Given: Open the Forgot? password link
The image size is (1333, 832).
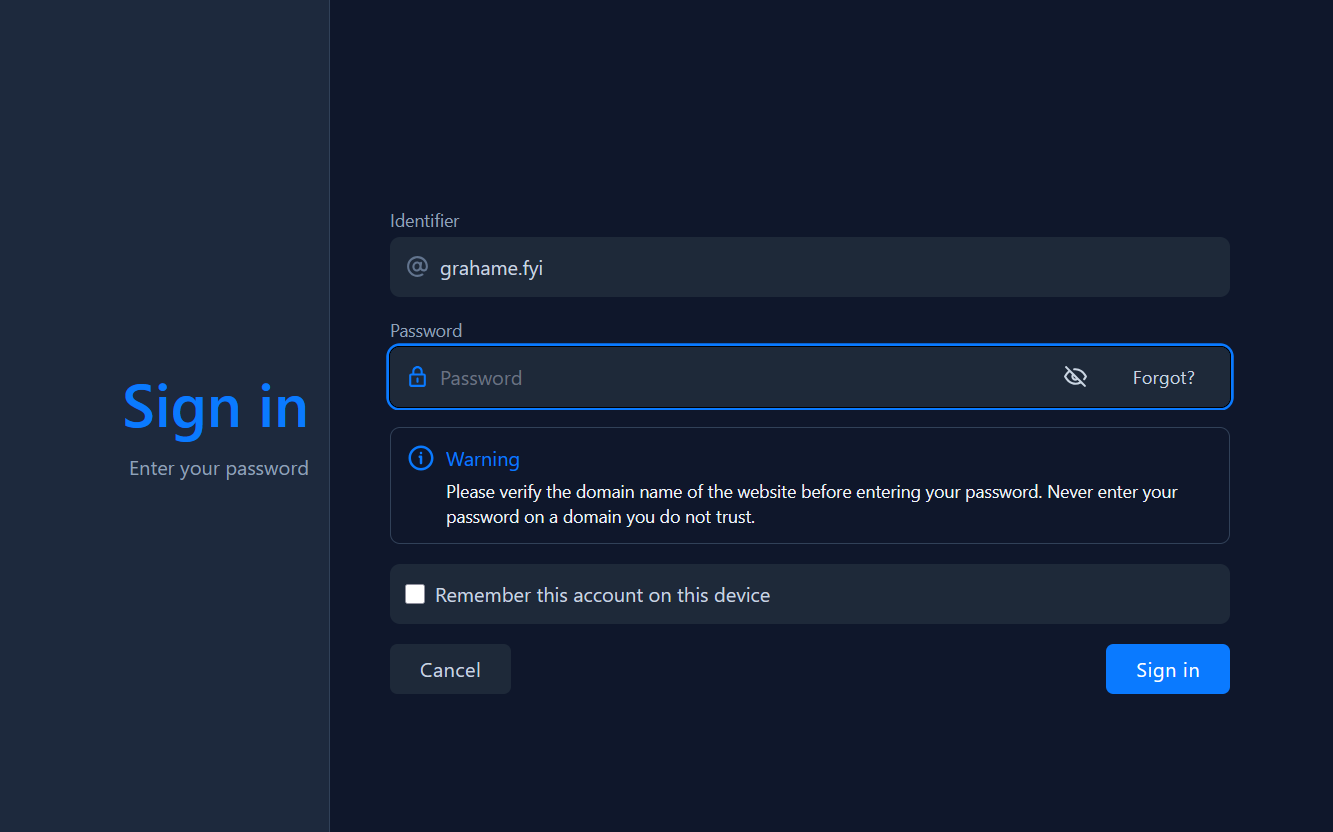Looking at the screenshot, I should [1163, 378].
